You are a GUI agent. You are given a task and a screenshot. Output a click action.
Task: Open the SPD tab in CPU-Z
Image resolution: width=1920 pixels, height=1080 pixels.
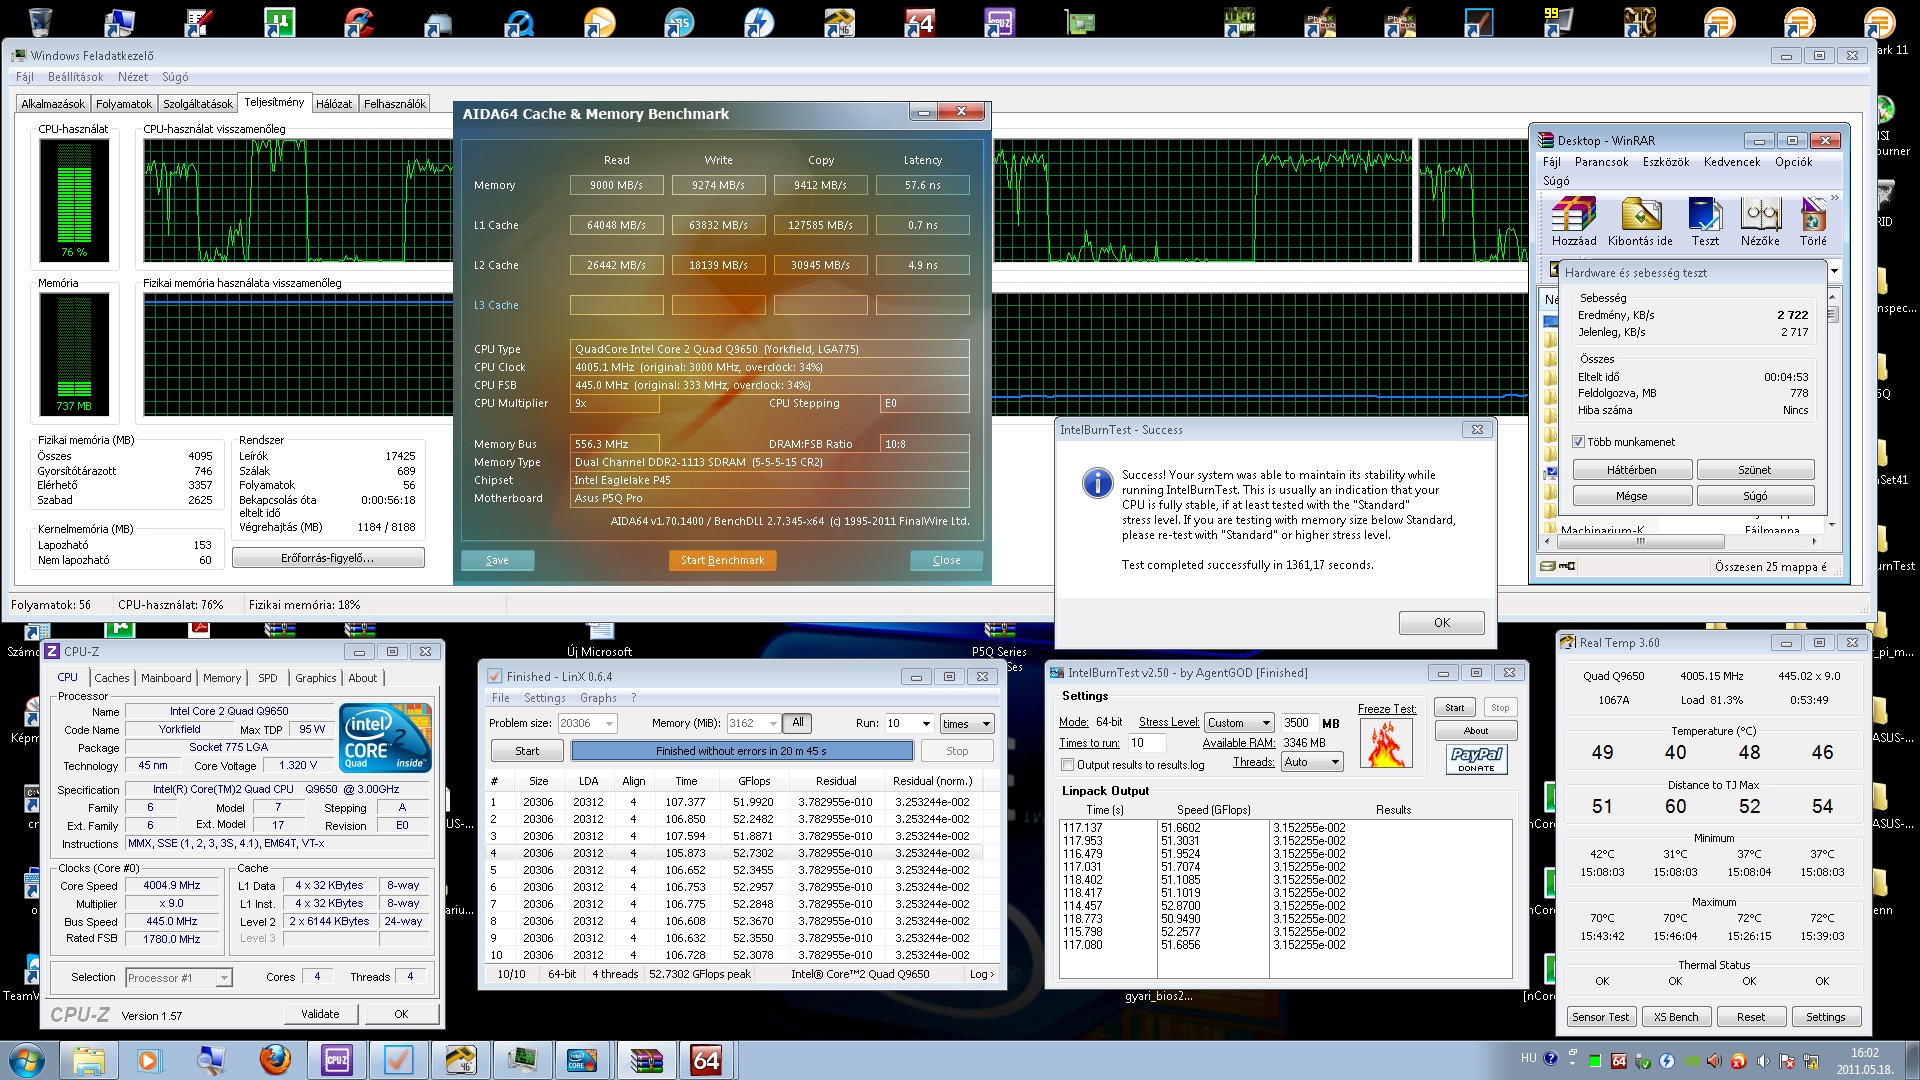[x=267, y=678]
